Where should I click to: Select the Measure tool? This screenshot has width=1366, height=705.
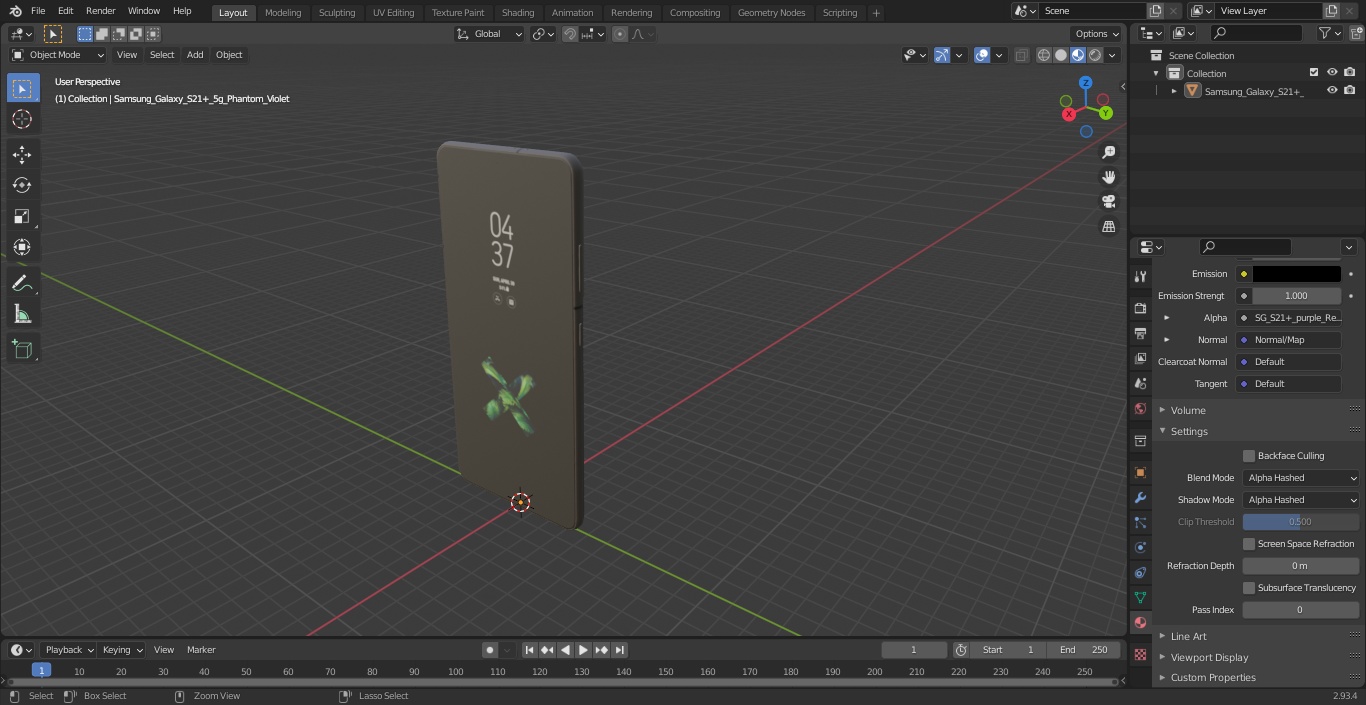click(x=22, y=315)
